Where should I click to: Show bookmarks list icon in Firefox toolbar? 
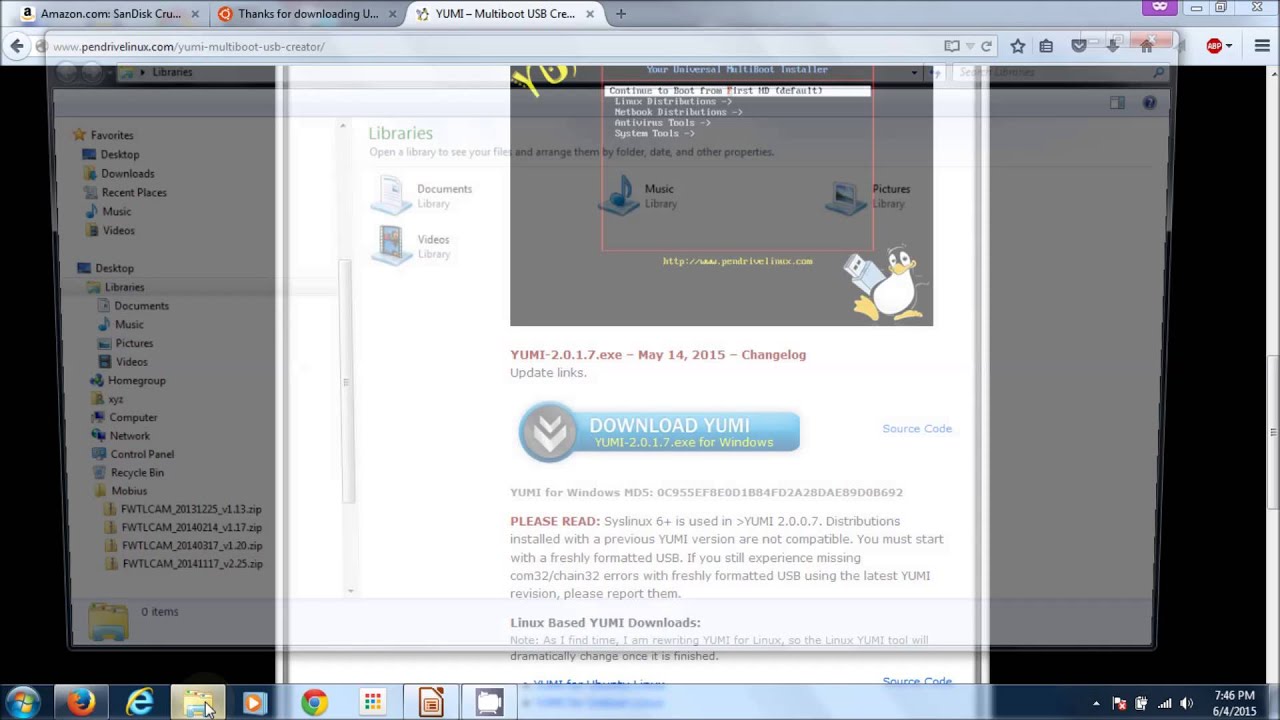1046,46
